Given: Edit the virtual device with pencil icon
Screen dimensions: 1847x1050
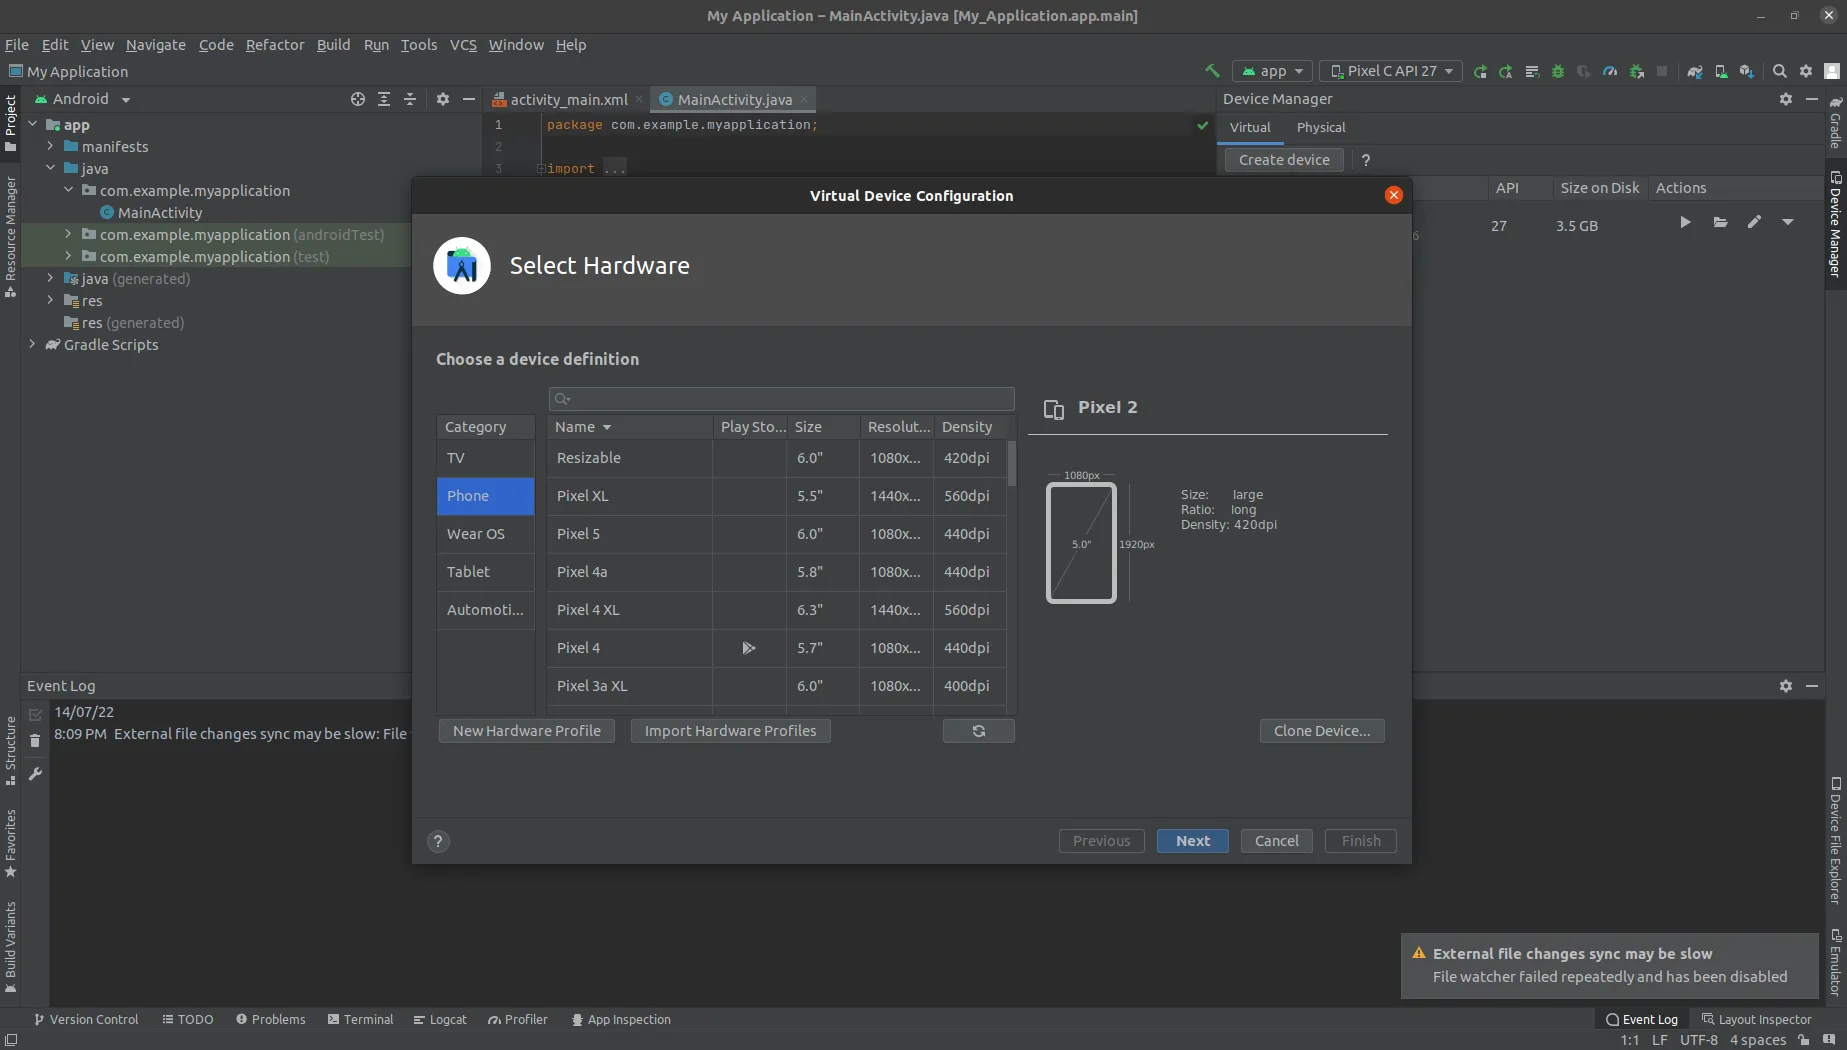Looking at the screenshot, I should tap(1754, 223).
